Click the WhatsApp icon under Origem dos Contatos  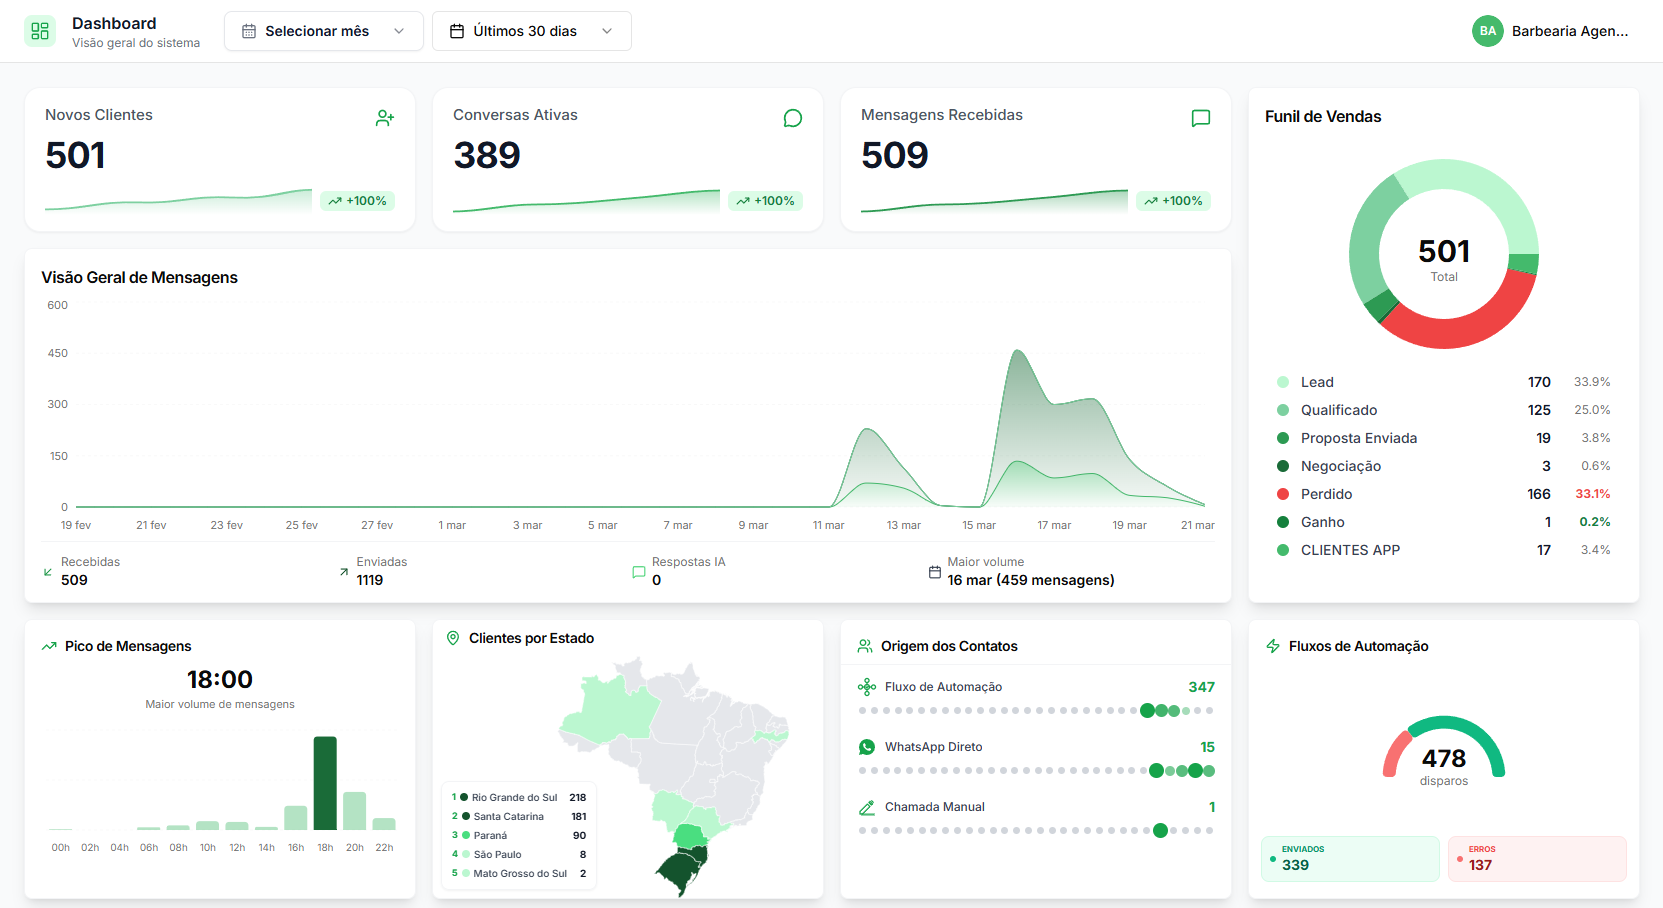865,746
